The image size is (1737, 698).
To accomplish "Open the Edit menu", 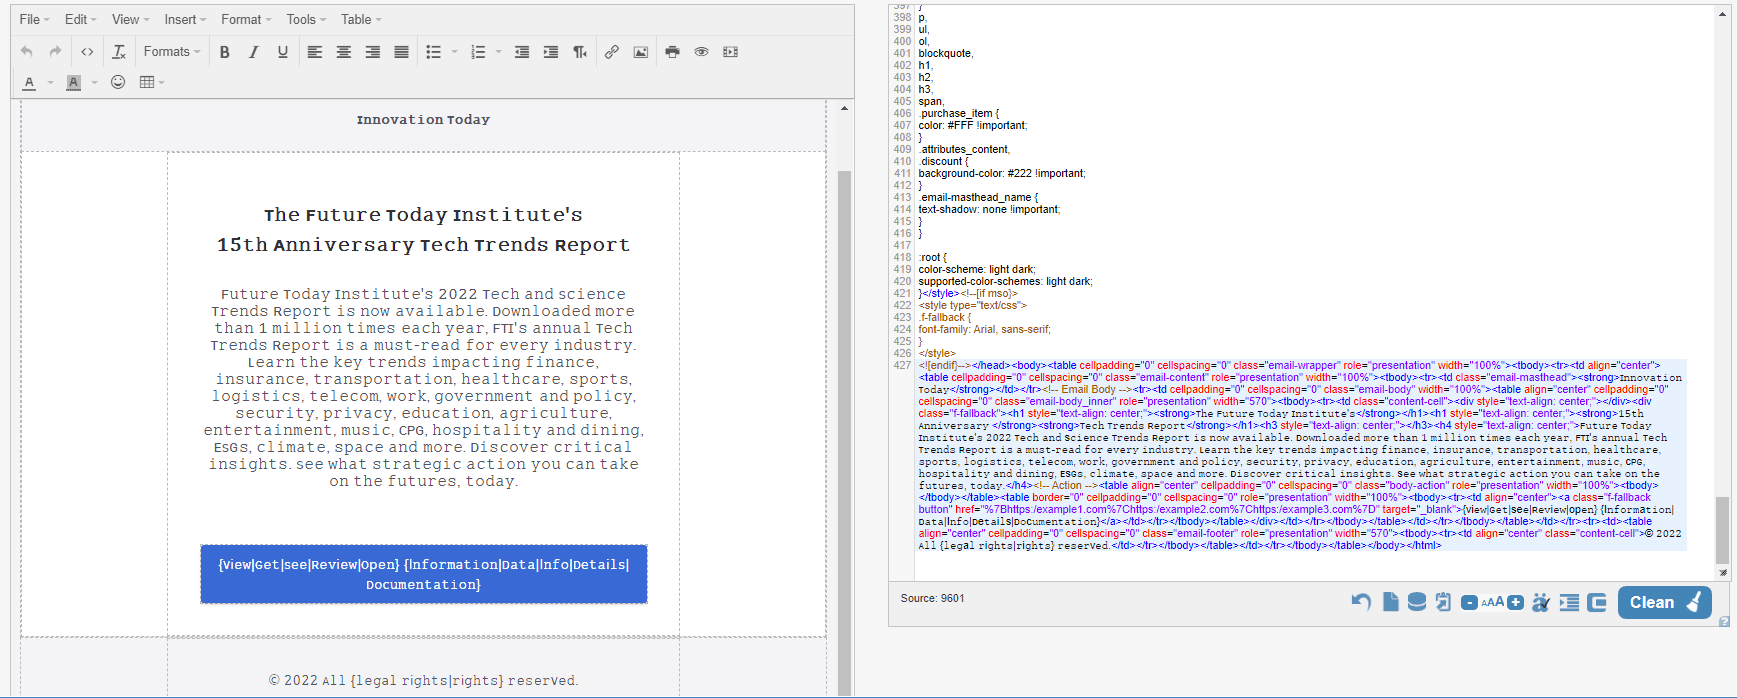I will (80, 19).
